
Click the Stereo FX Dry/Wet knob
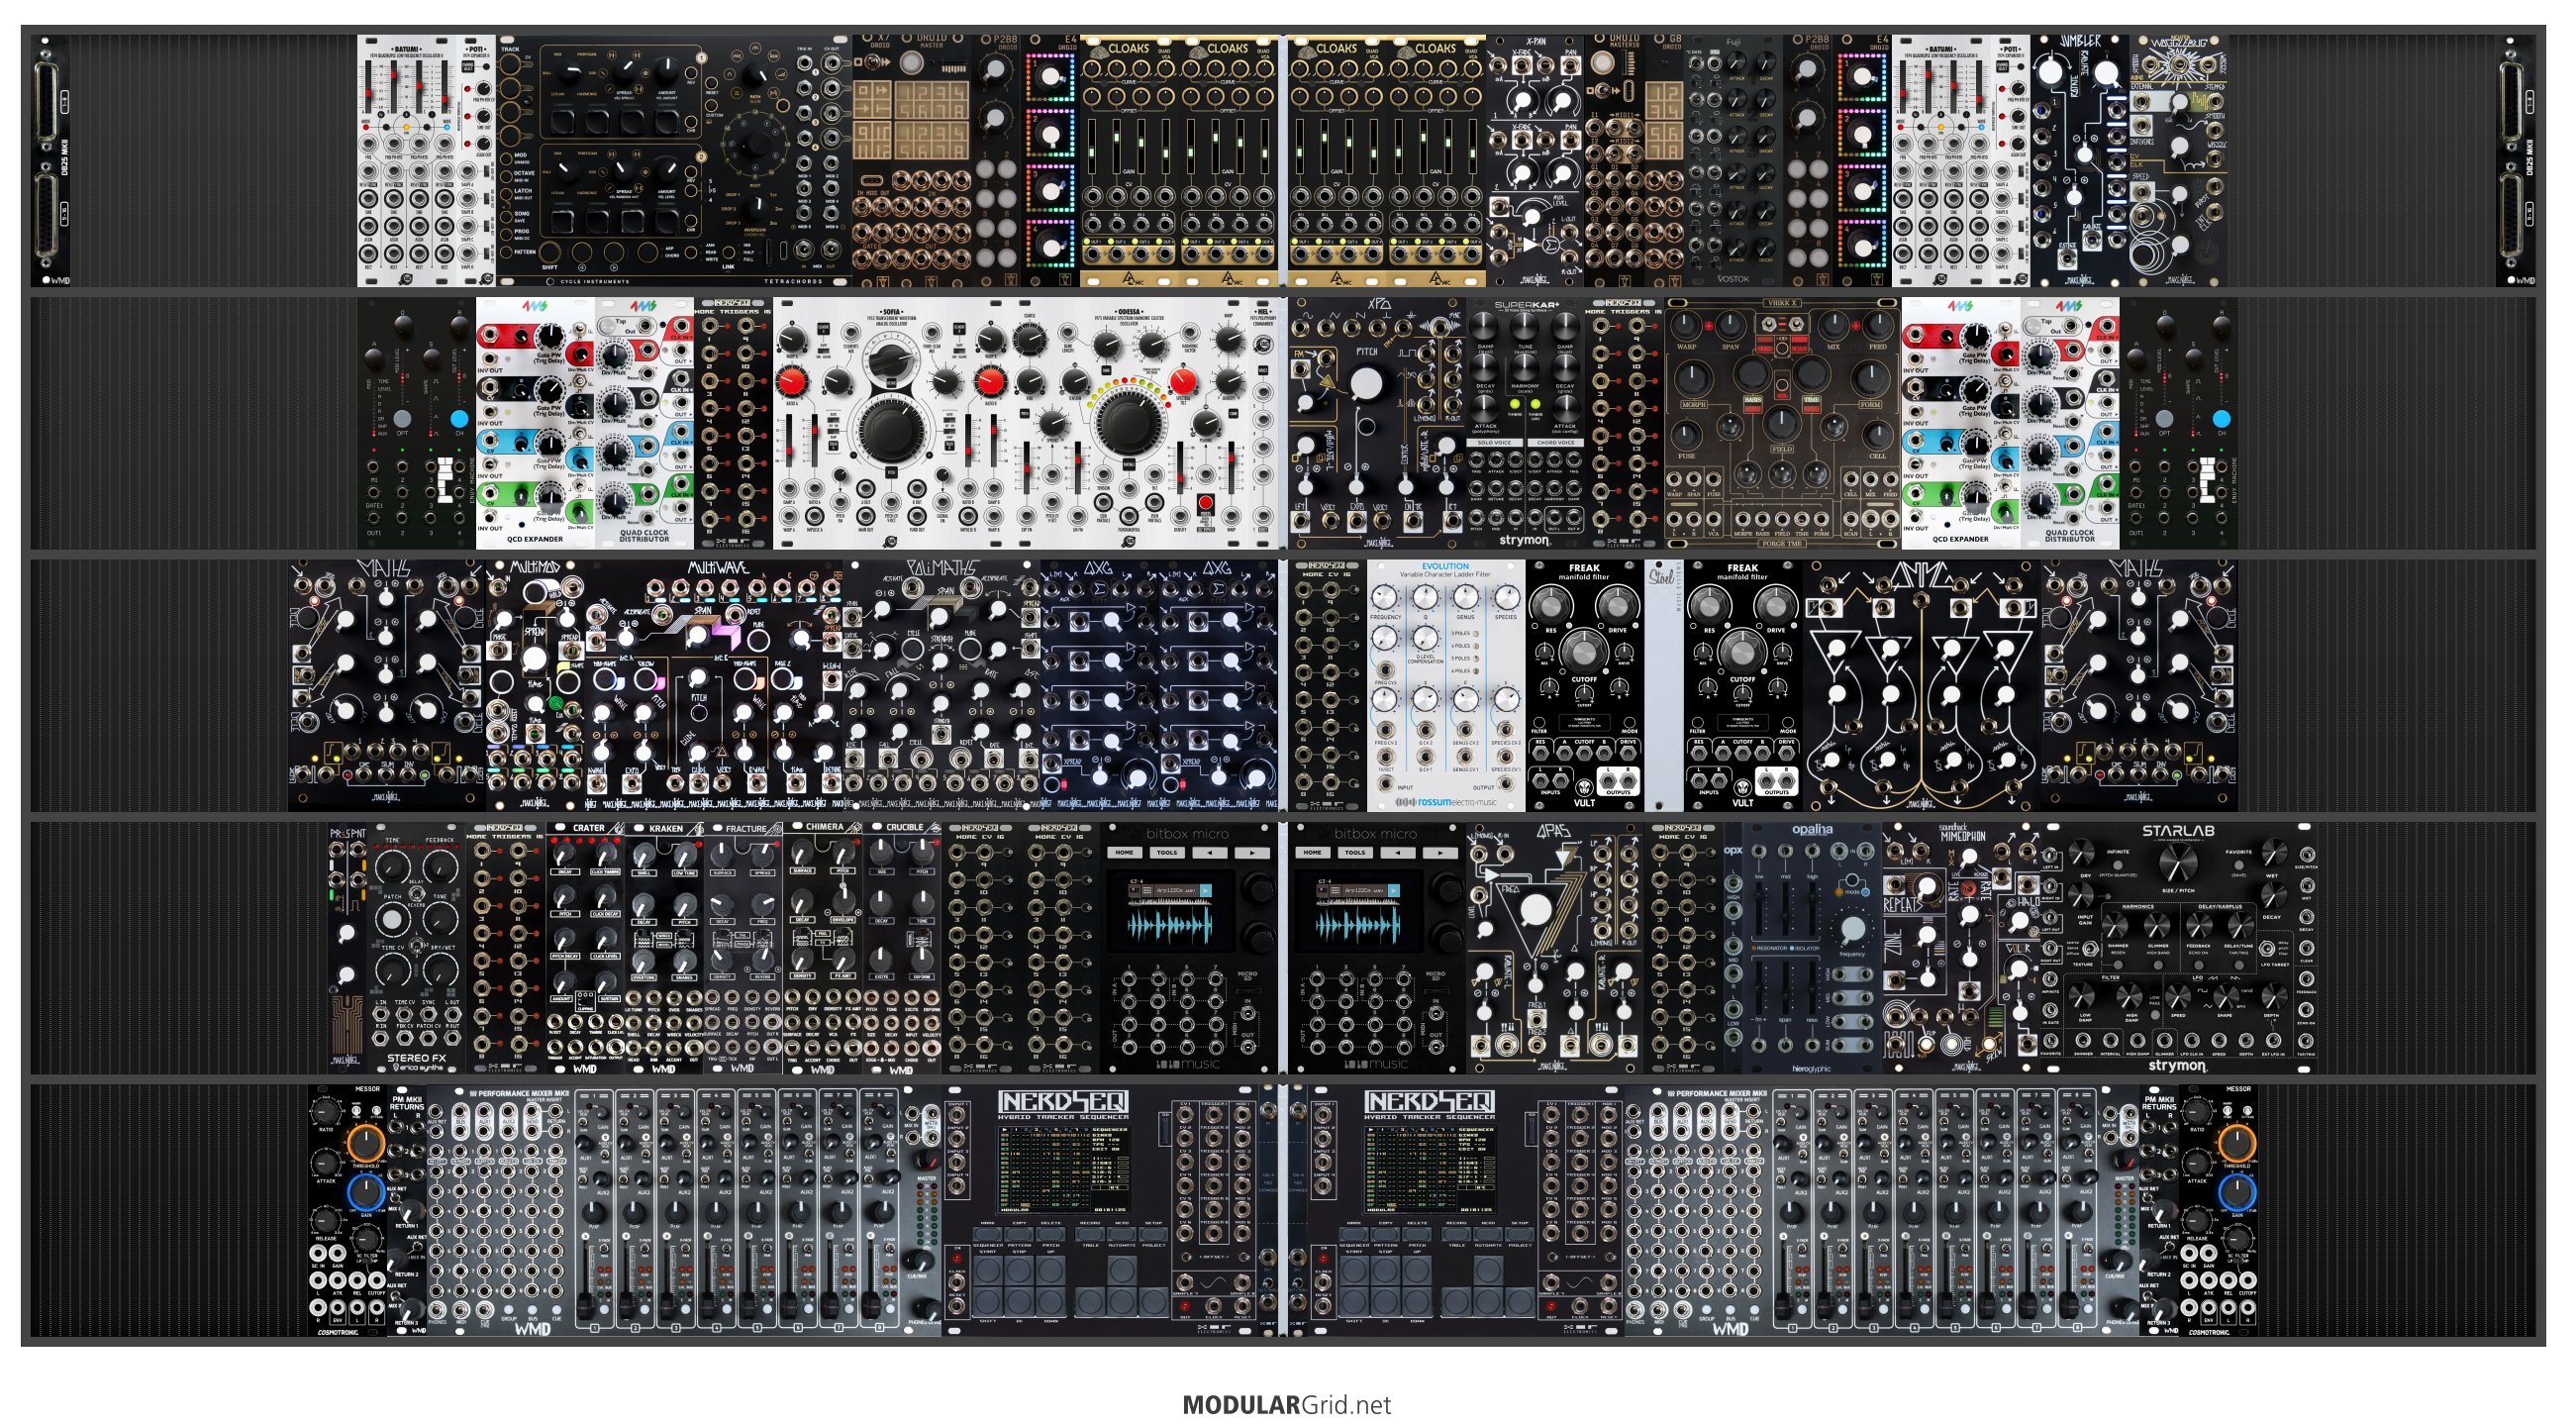pyautogui.click(x=440, y=969)
